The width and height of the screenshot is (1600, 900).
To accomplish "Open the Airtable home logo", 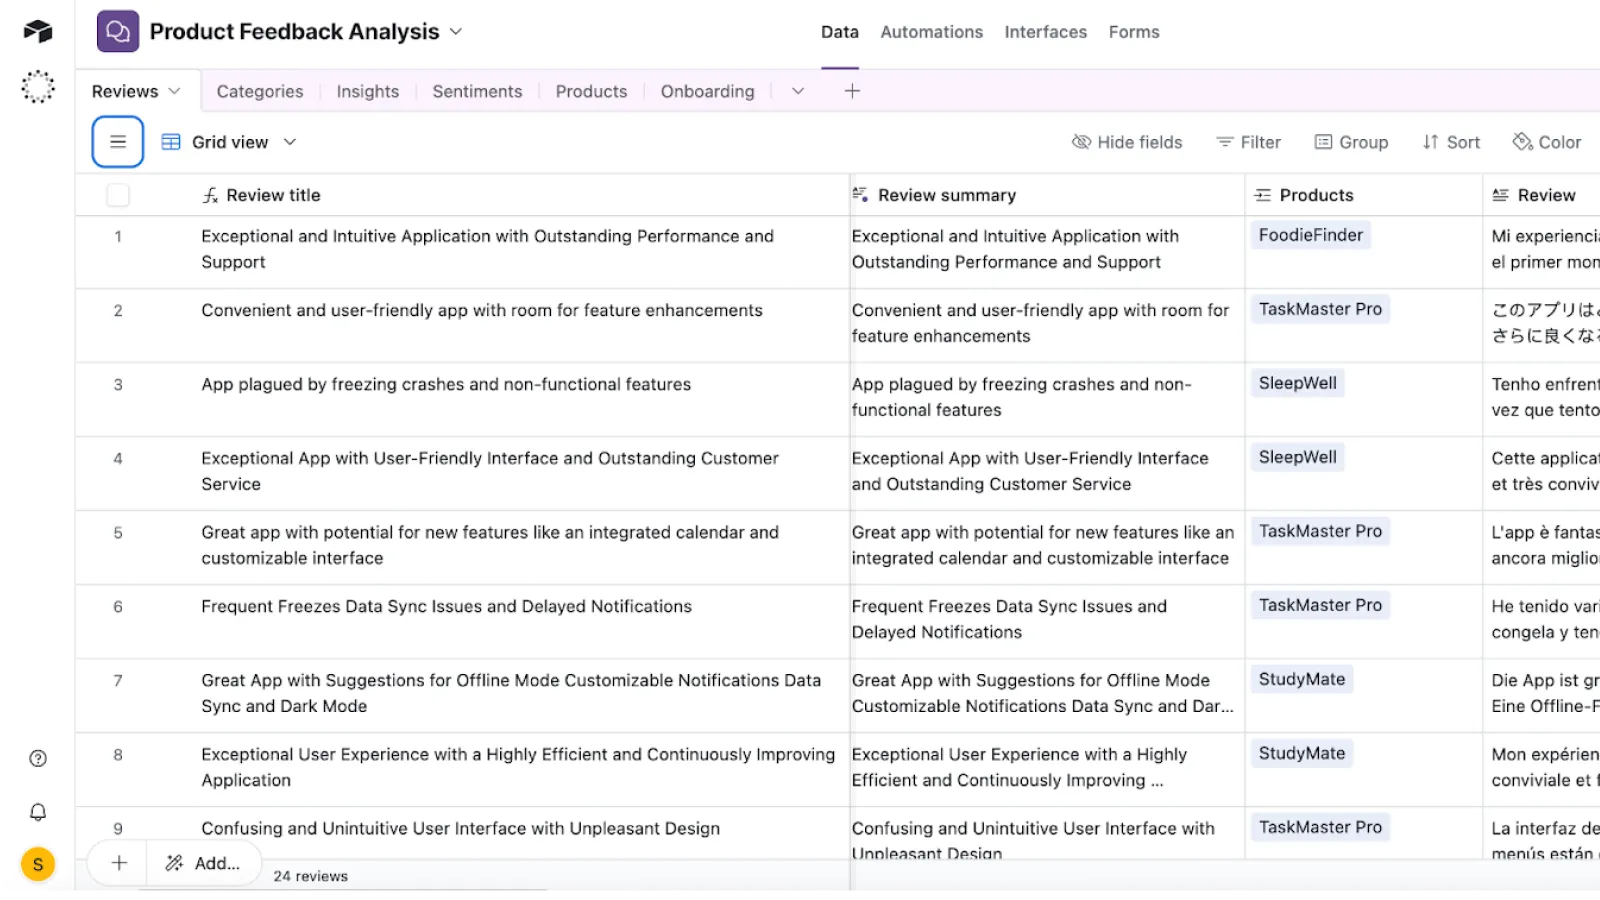I will click(38, 32).
